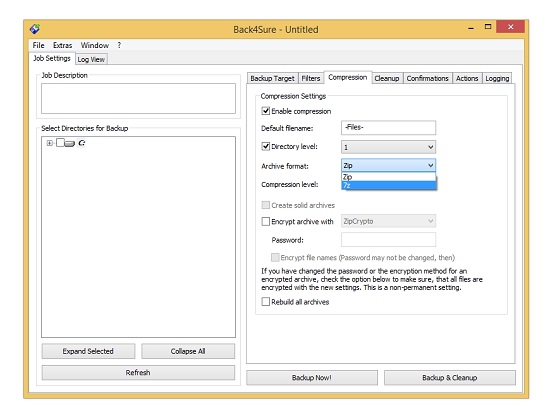Enable Encrypt archive with checkbox
The height and width of the screenshot is (415, 550).
tap(266, 221)
